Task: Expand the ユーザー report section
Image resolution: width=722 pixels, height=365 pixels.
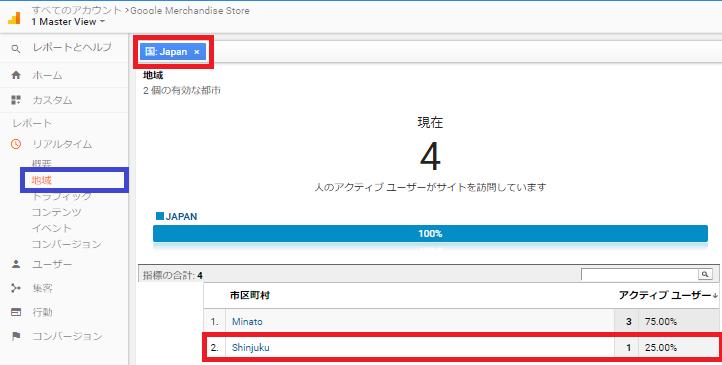Action: point(52,265)
